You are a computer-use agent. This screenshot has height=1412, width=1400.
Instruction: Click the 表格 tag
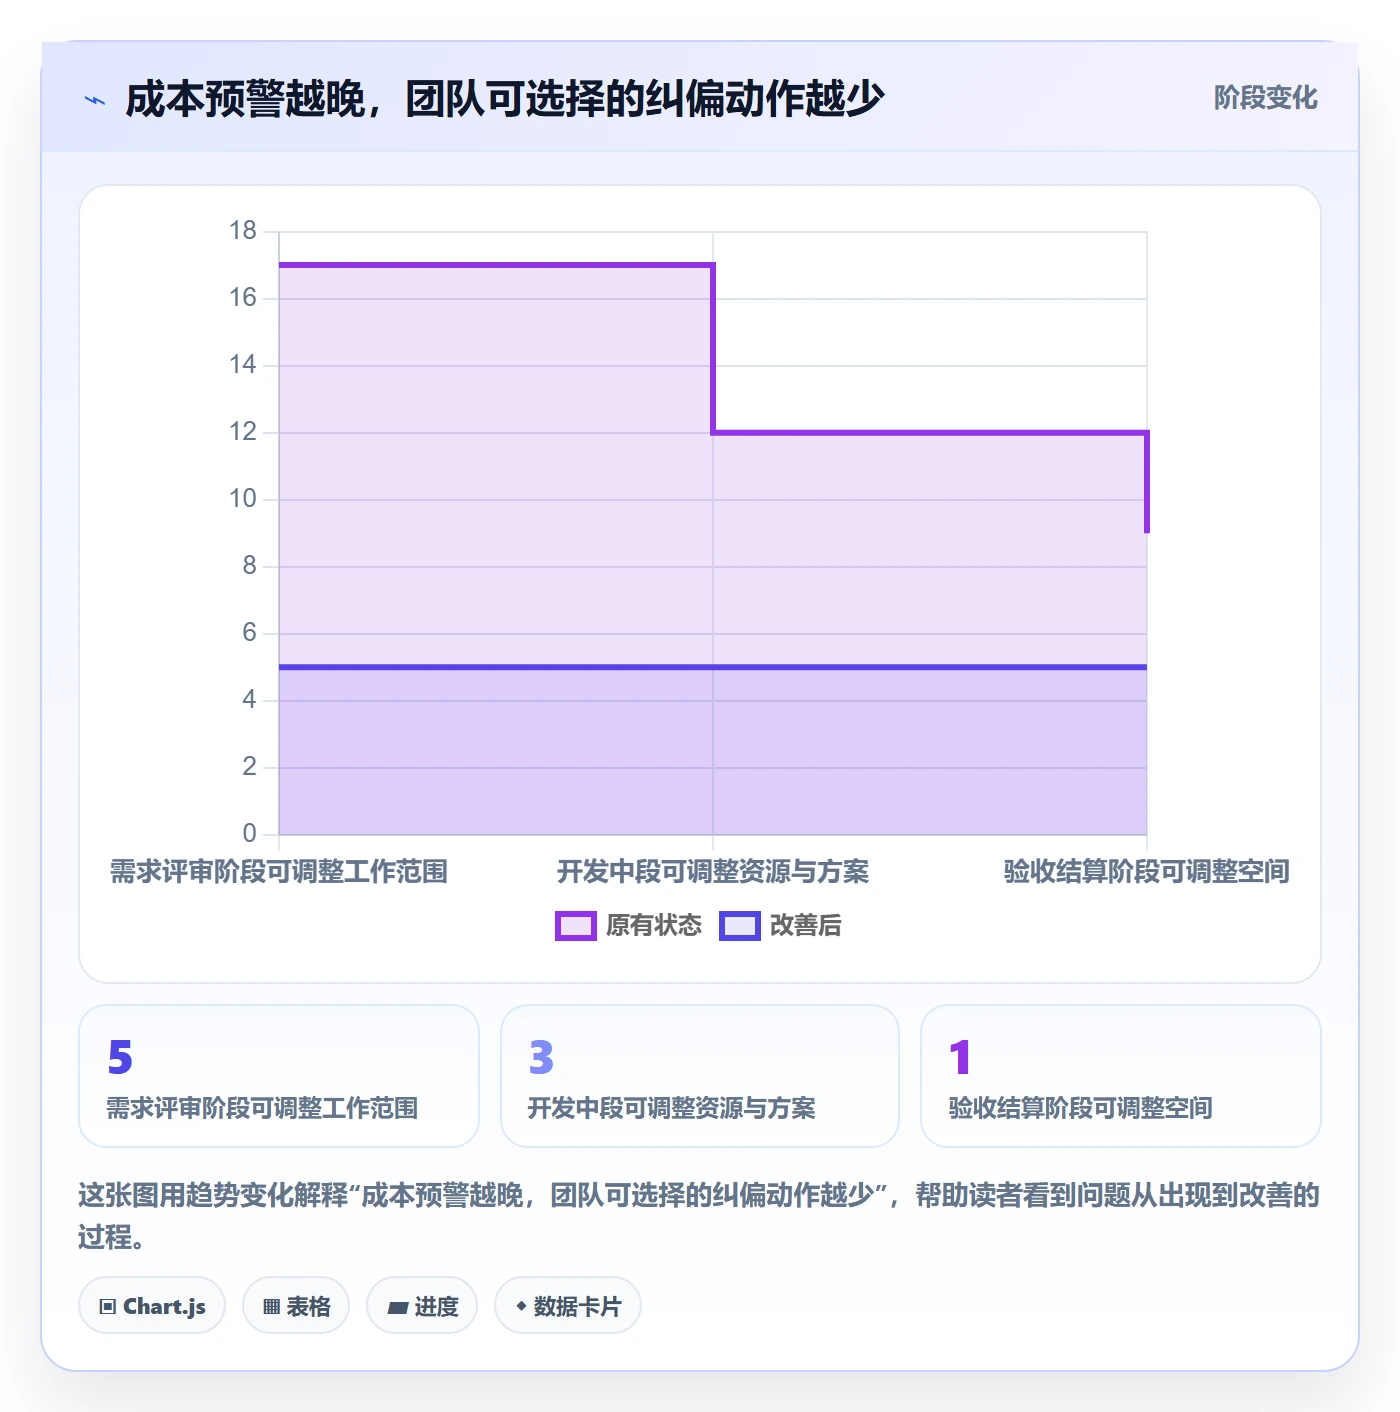point(296,1306)
